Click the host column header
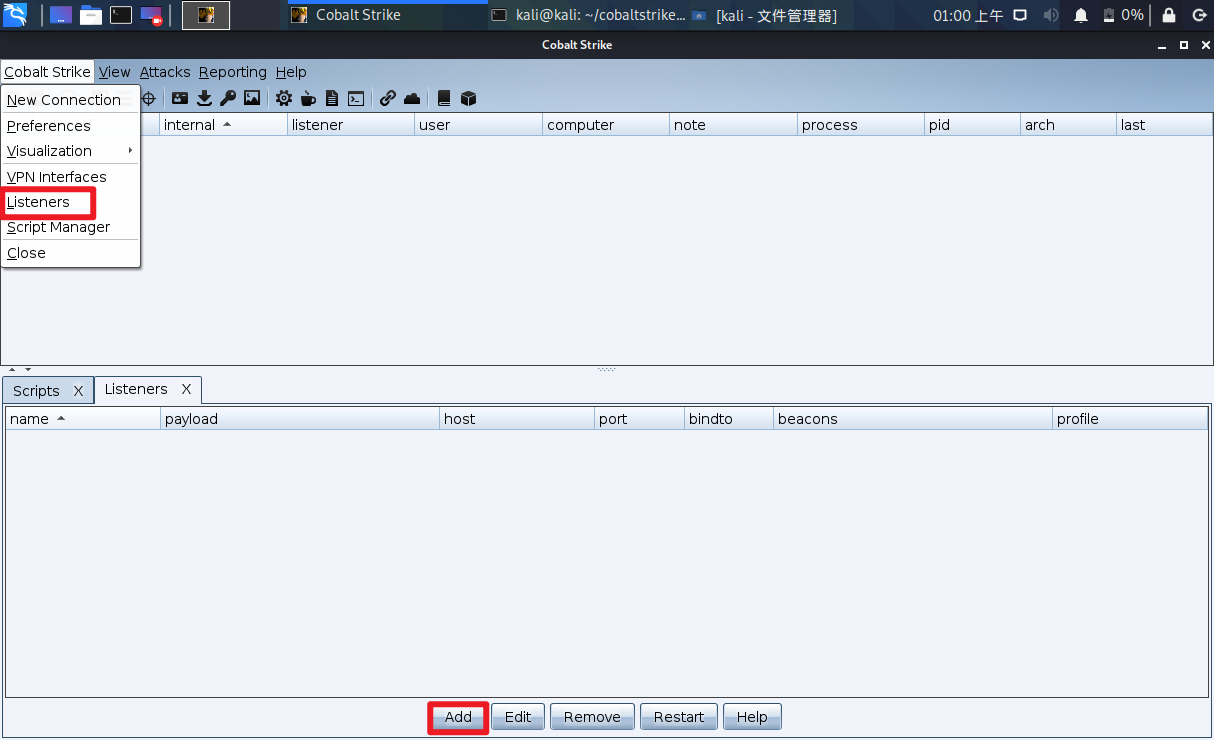Viewport: 1214px width, 740px height. (517, 419)
